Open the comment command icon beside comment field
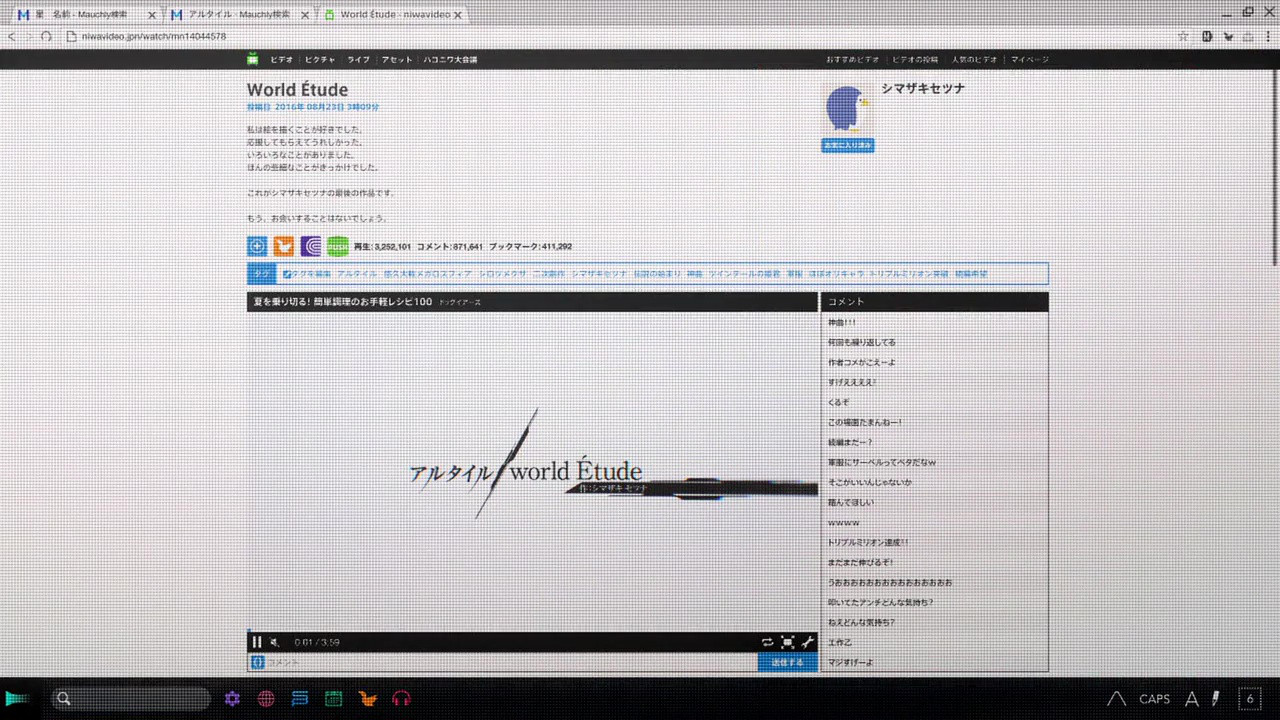The height and width of the screenshot is (720, 1280). point(257,662)
